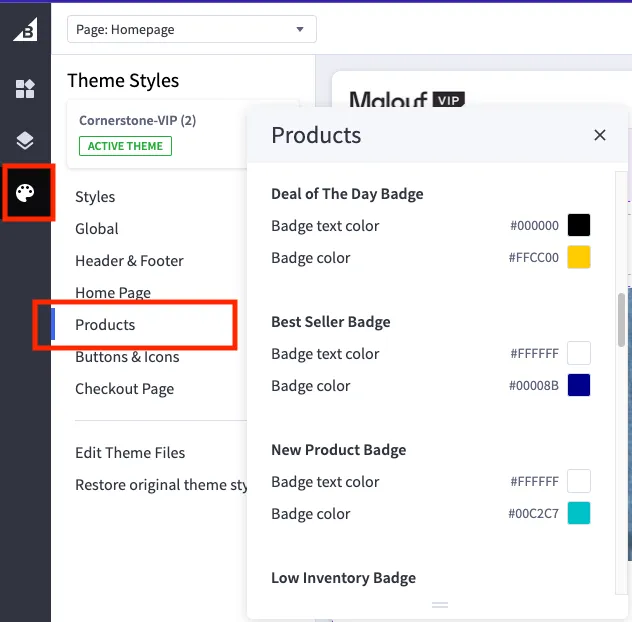Click the BigCommerce logo icon
This screenshot has height=622, width=632.
point(25,30)
